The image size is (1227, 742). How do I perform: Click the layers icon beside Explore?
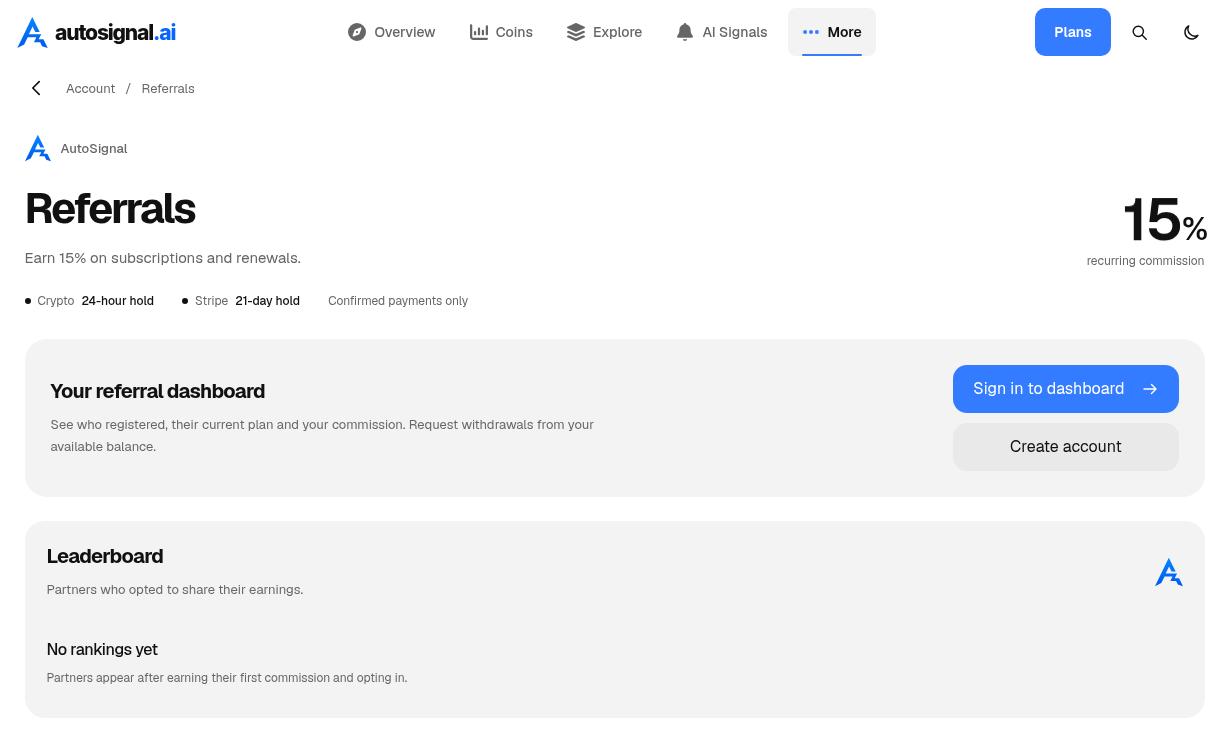pyautogui.click(x=576, y=32)
